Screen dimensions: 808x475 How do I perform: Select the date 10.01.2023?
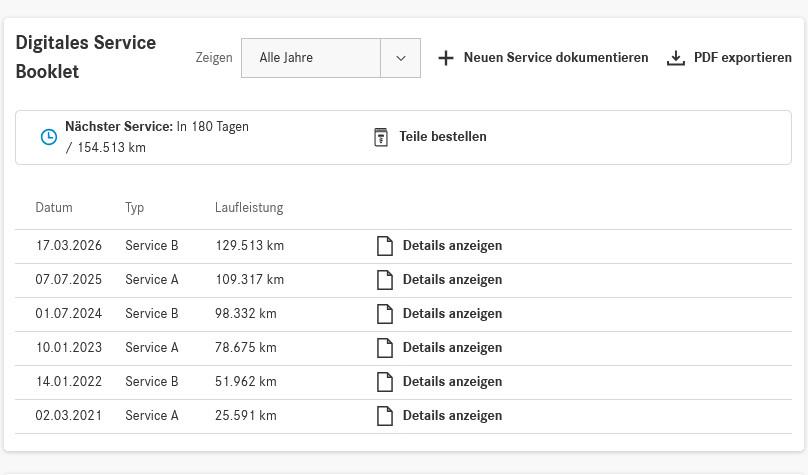click(69, 348)
